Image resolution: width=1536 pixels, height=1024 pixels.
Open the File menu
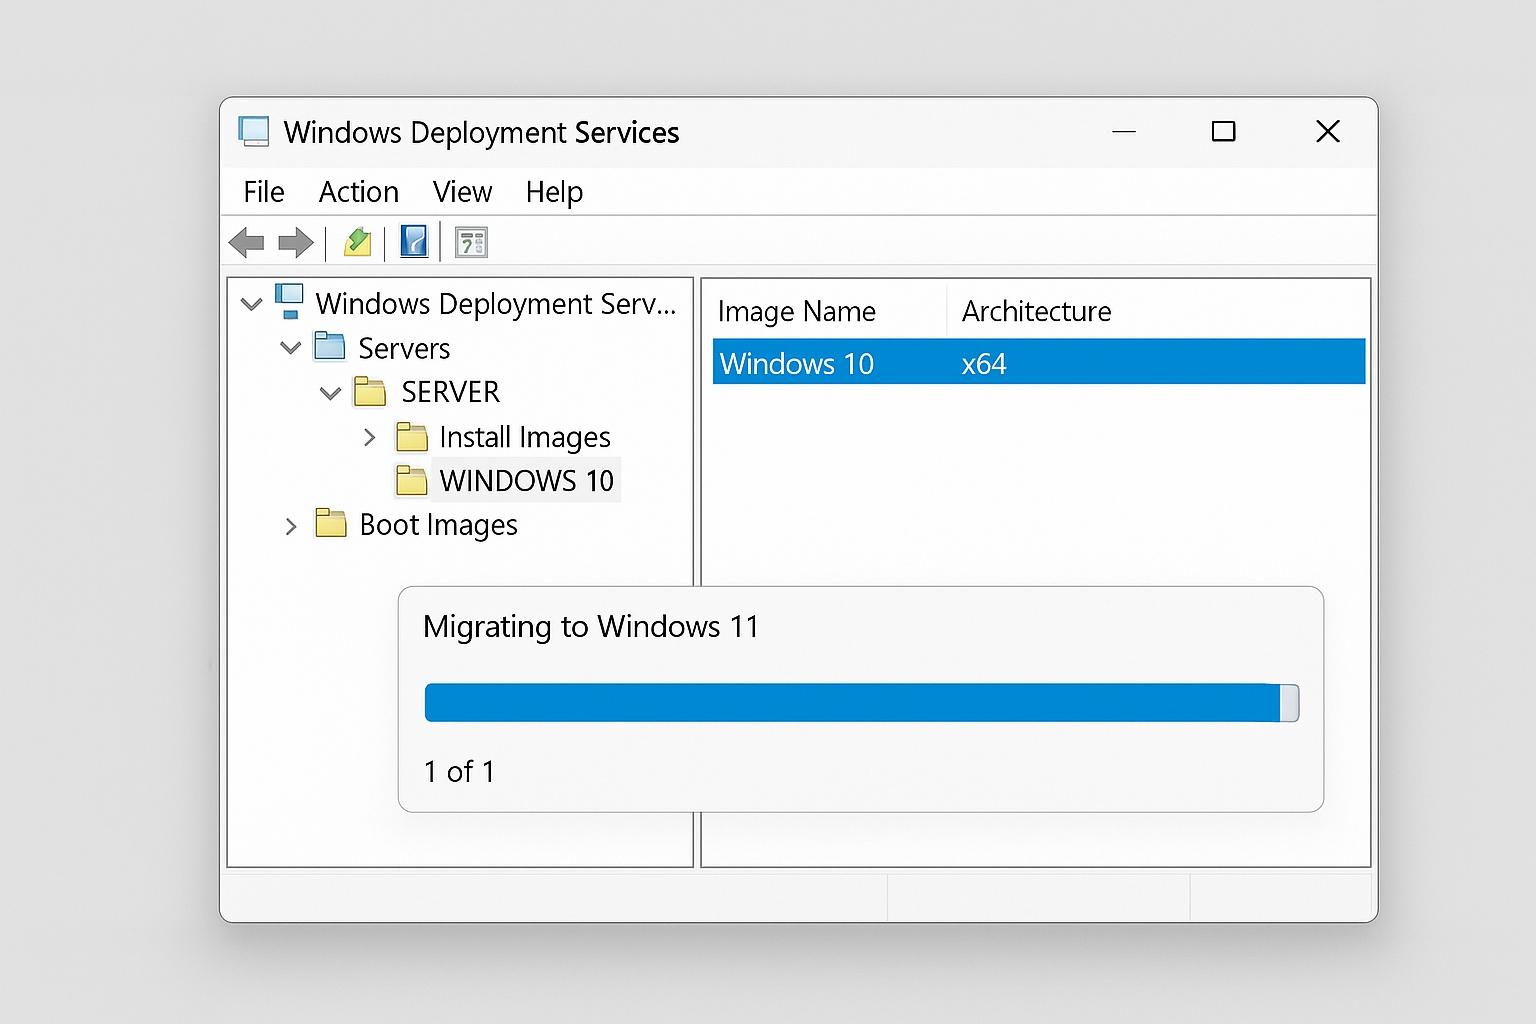tap(264, 192)
